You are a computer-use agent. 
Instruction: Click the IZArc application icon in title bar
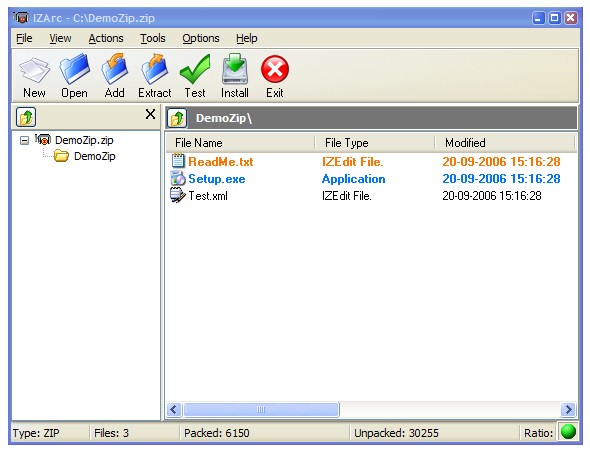click(21, 17)
